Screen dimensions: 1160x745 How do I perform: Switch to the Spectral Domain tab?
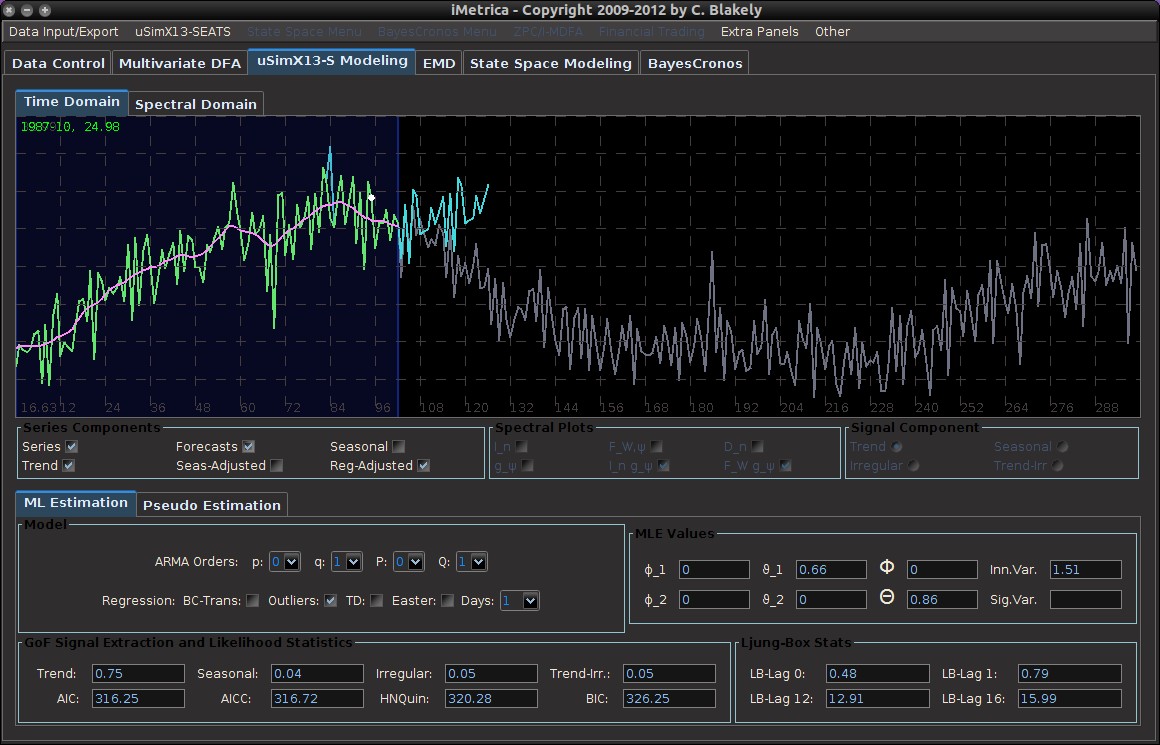196,103
